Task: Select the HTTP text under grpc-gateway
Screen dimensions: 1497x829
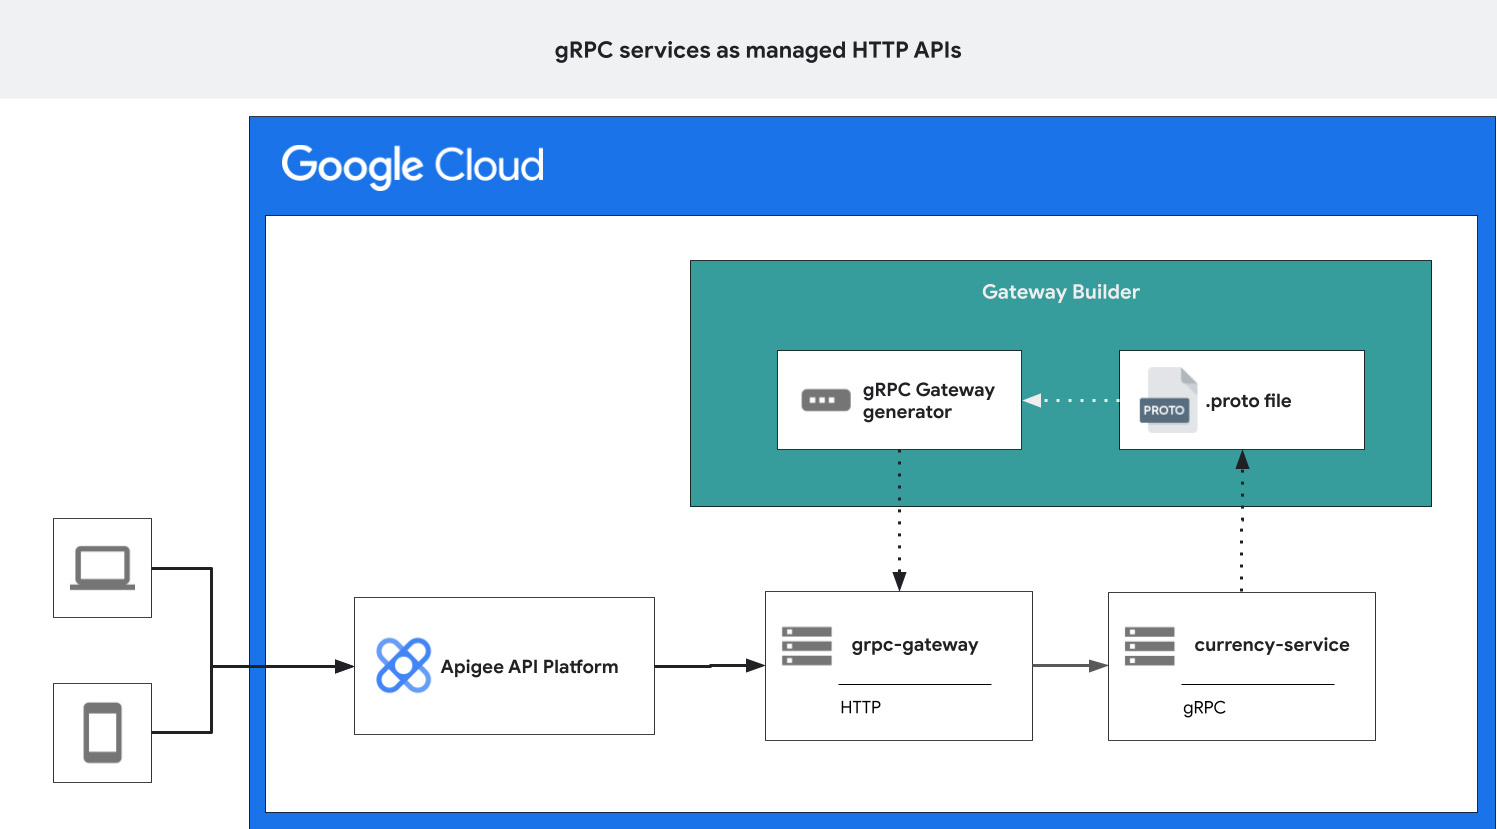Action: (x=860, y=707)
